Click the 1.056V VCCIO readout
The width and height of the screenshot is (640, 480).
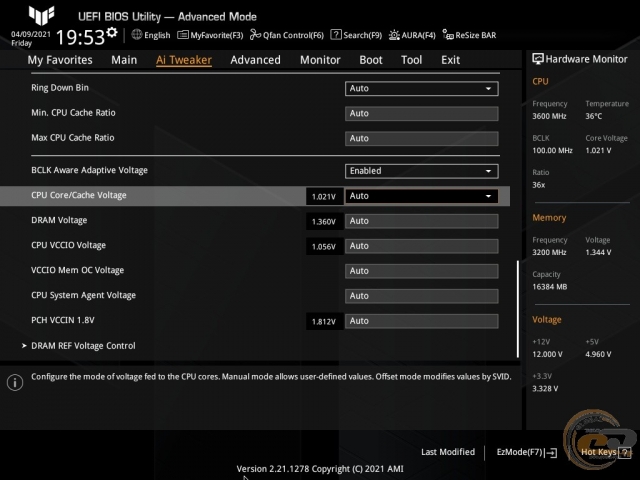(324, 247)
